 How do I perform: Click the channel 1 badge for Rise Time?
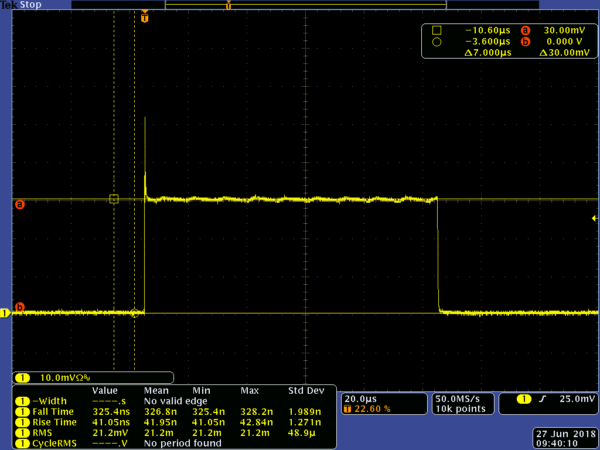22,422
